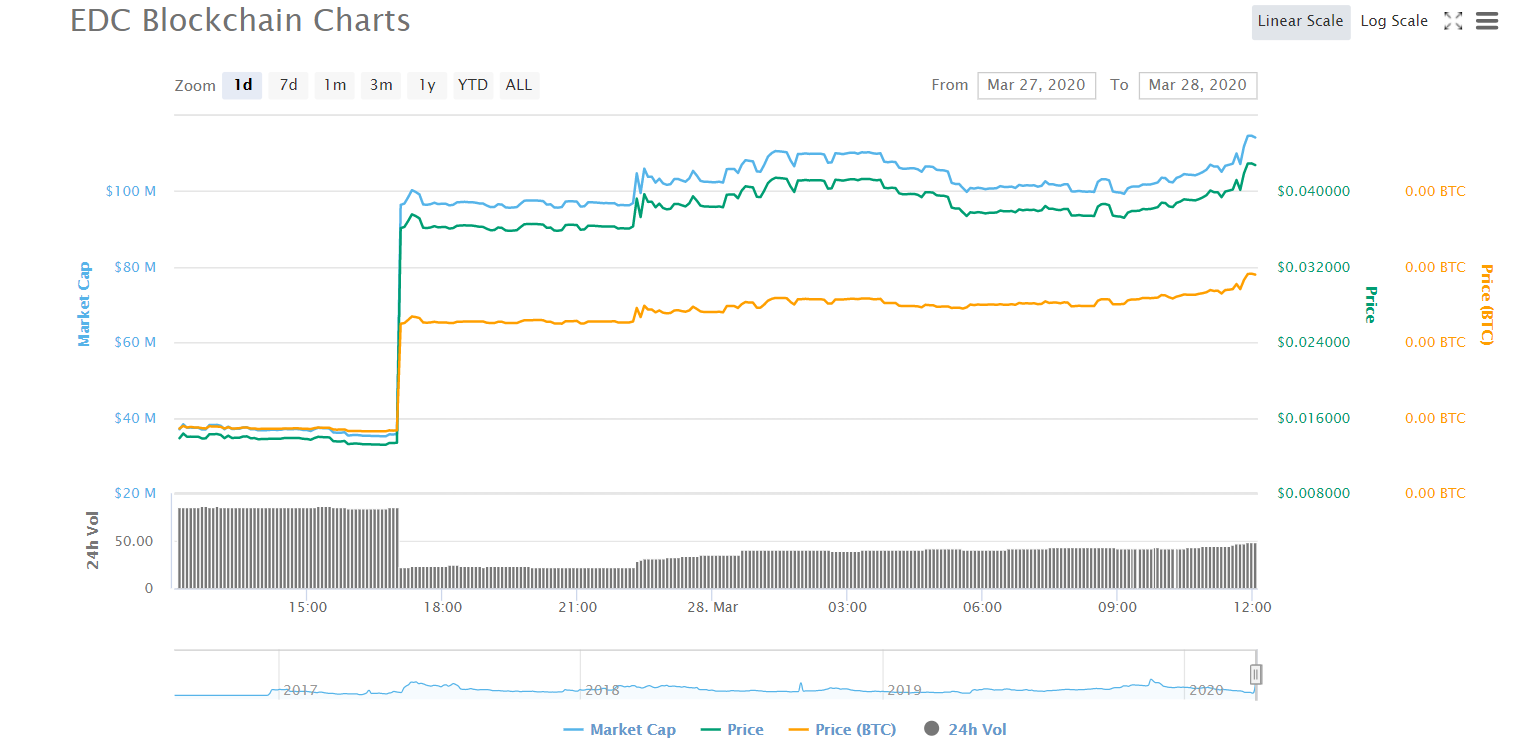Image resolution: width=1515 pixels, height=751 pixels.
Task: Select the 1m zoom range
Action: pos(335,85)
